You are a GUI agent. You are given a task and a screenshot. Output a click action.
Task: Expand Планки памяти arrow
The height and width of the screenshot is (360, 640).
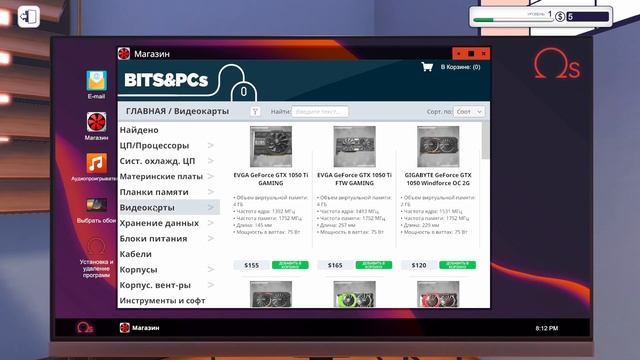(211, 192)
